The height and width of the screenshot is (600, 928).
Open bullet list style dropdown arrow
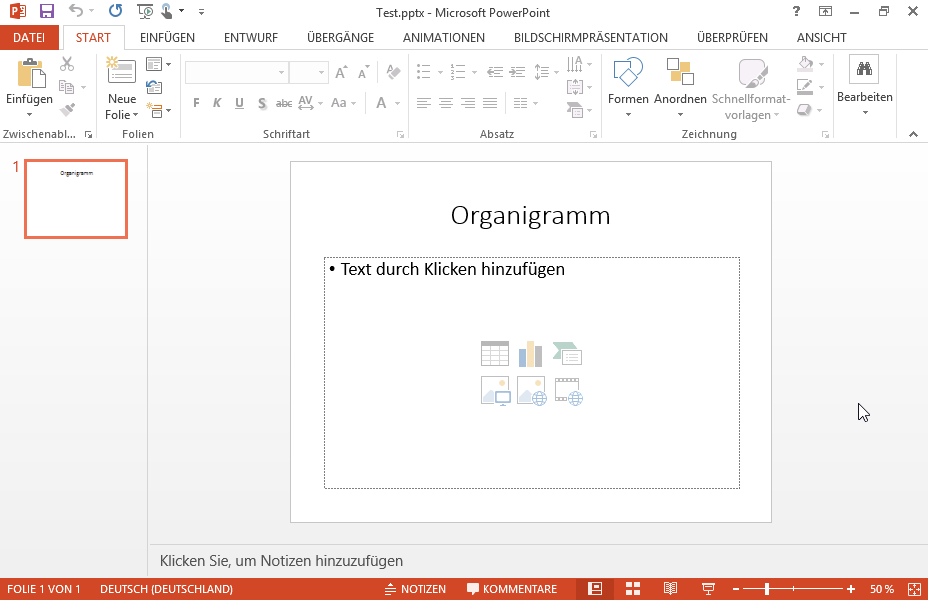[440, 72]
